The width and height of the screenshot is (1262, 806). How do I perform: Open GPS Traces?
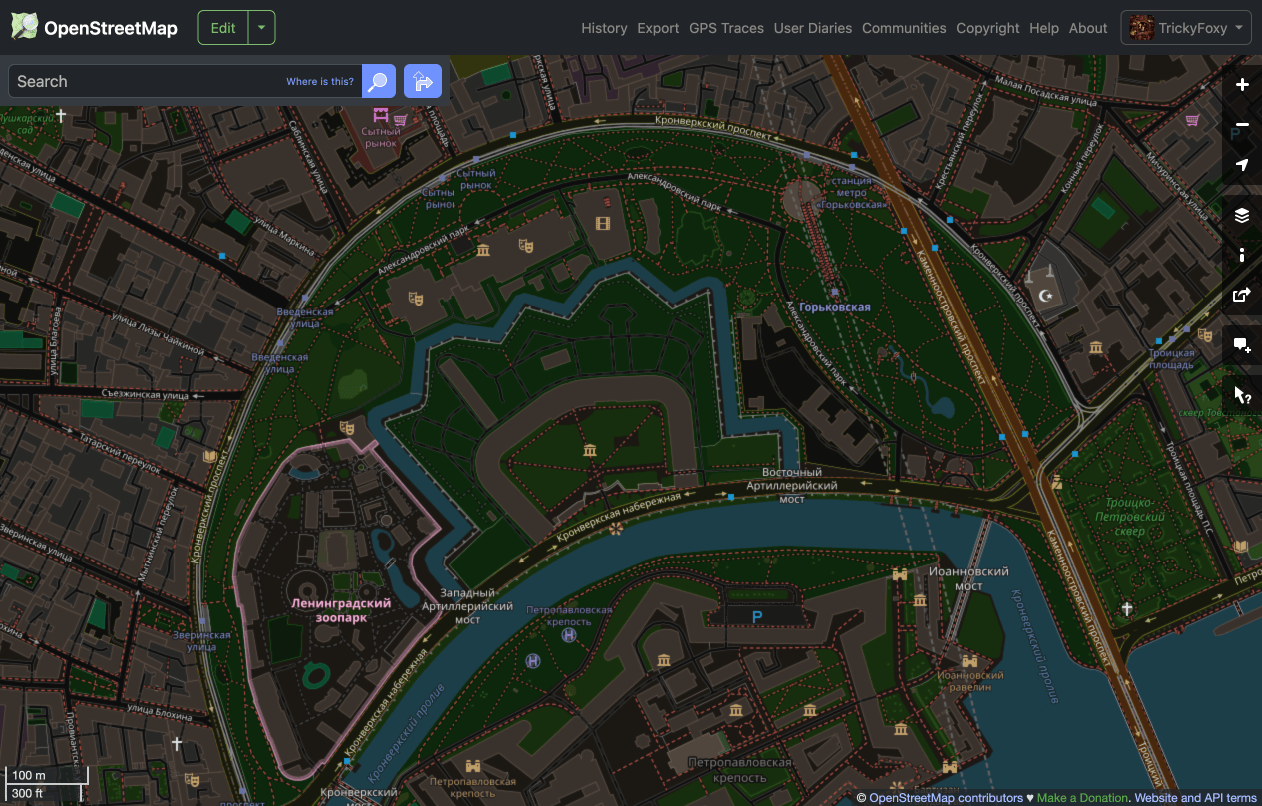(x=726, y=28)
